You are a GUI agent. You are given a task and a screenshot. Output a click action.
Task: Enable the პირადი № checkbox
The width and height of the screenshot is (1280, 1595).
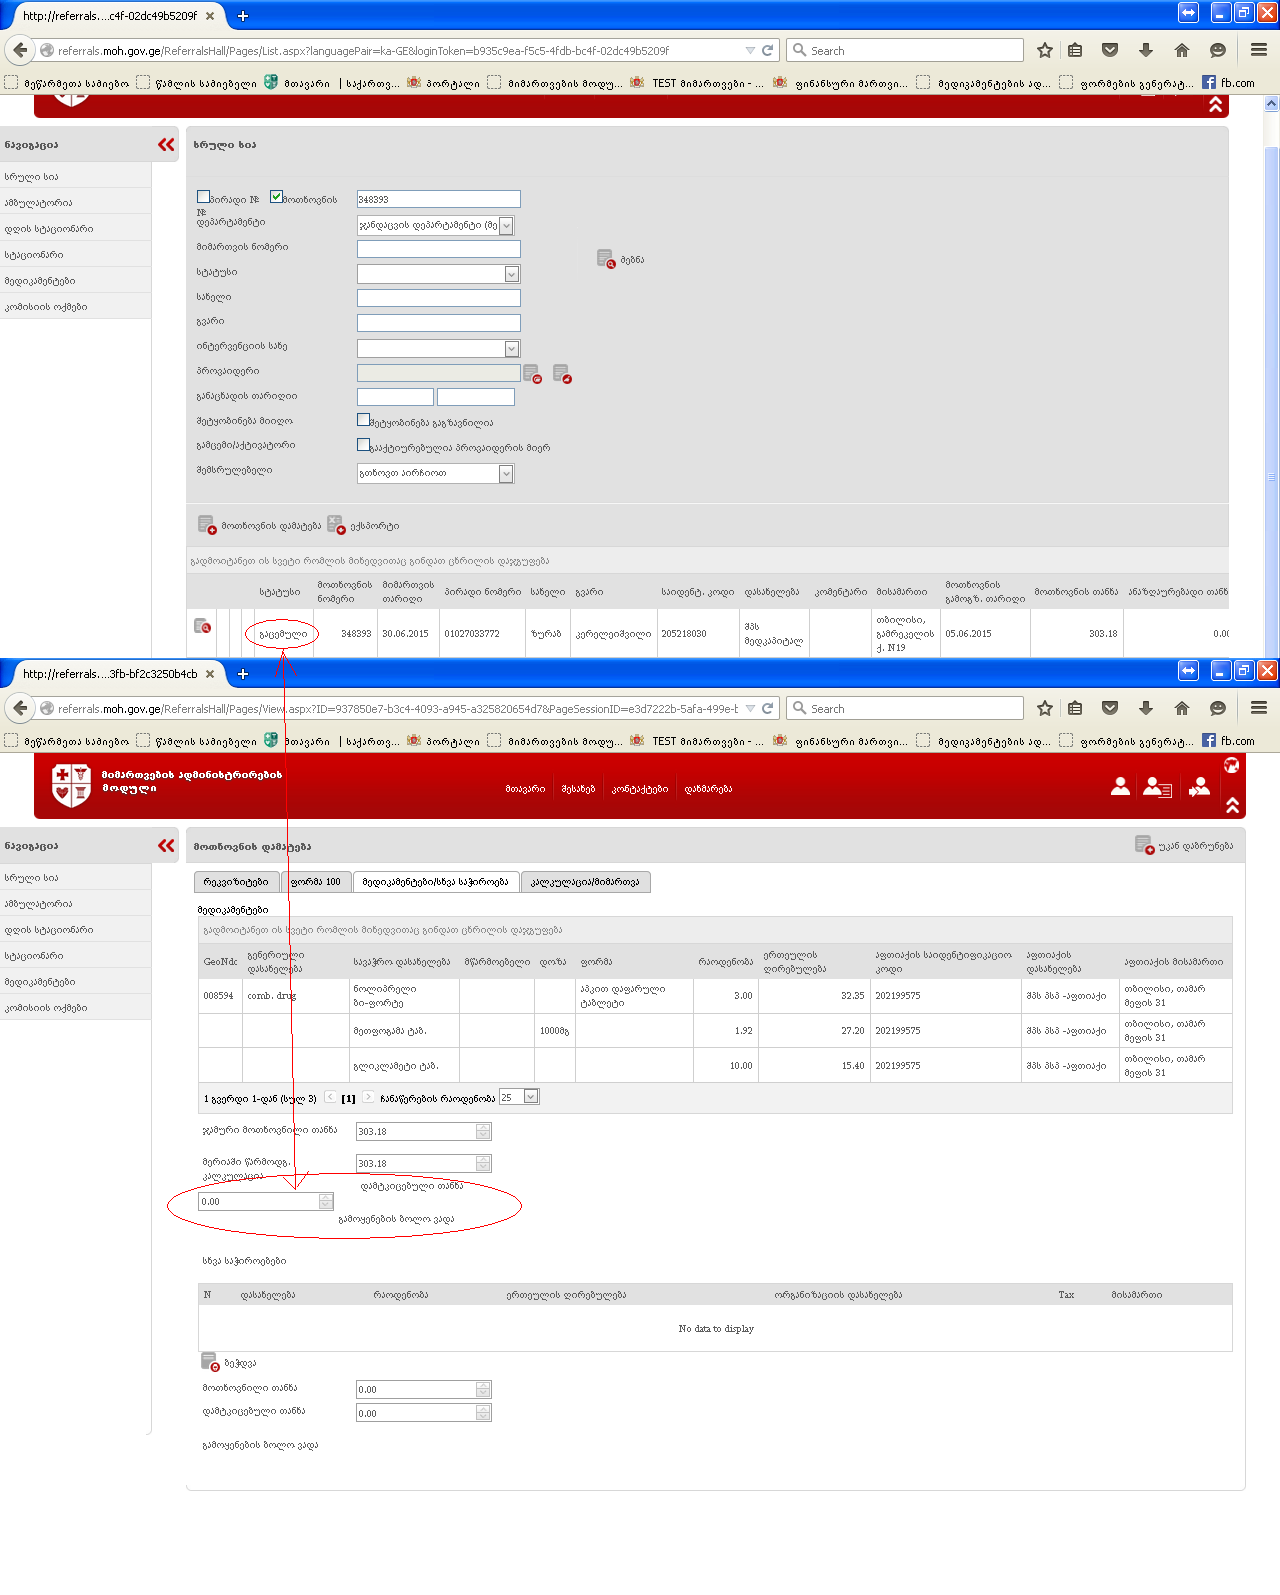pyautogui.click(x=204, y=197)
